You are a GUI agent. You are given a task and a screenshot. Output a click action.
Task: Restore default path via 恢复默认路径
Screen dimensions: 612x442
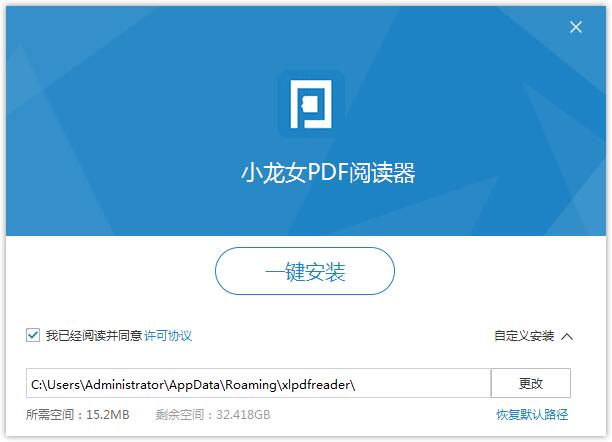coord(532,414)
